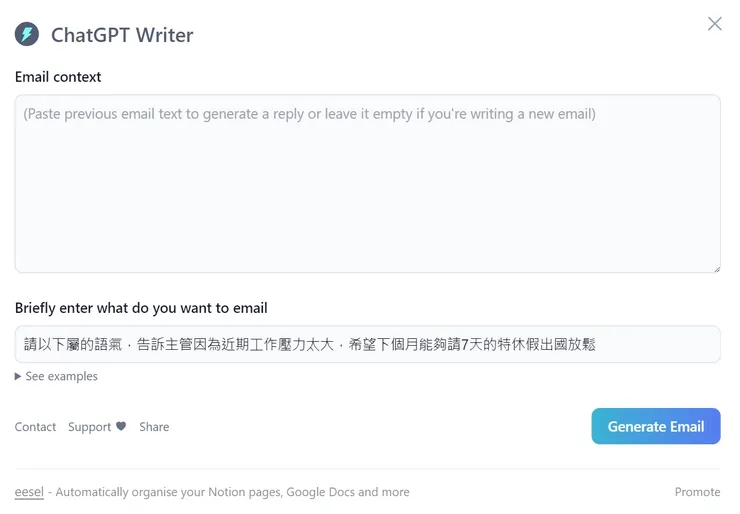
Task: Click 'Briefly enter what do you want to email' label
Action: click(141, 308)
